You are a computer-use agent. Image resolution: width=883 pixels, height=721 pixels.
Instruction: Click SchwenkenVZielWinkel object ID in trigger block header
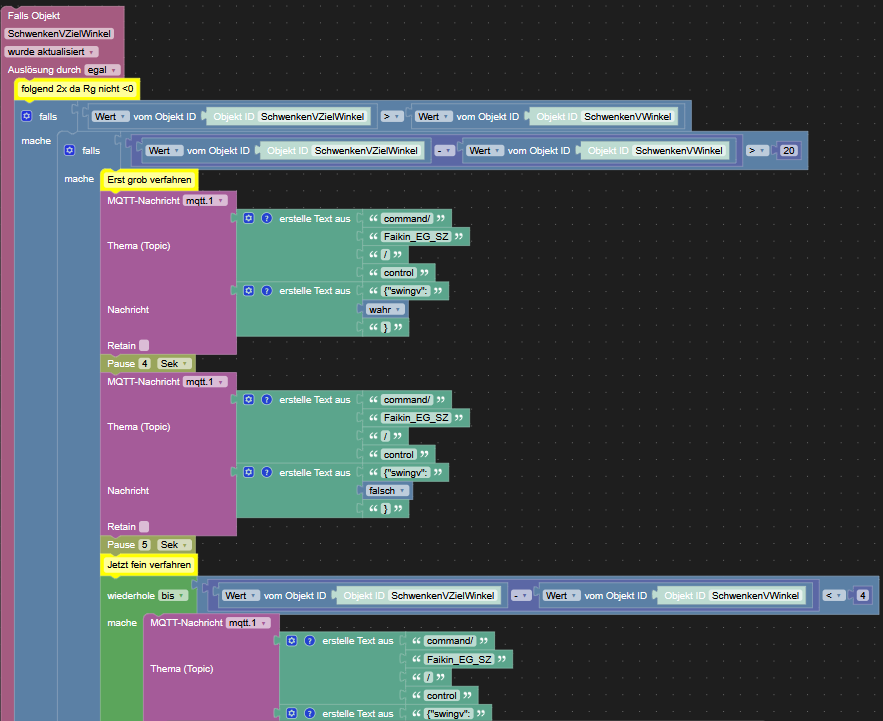pos(58,33)
